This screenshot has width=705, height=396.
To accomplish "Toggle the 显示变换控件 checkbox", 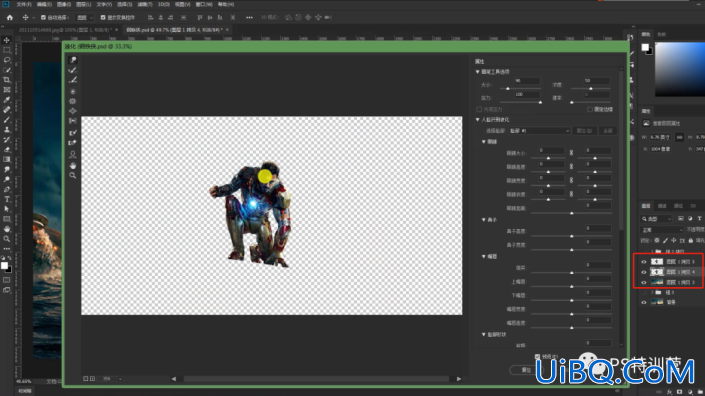I will pos(103,18).
